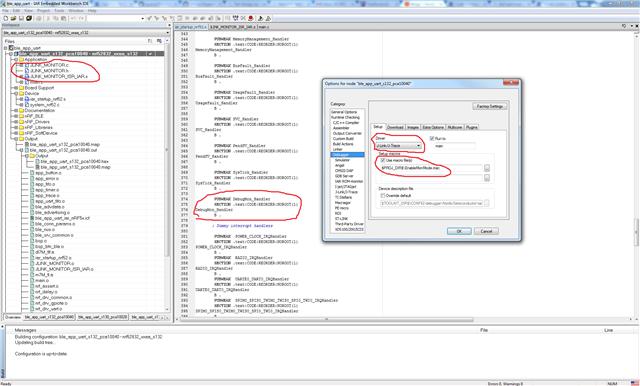Select the Overview workspace tab at the bottom
Image resolution: width=640 pixels, height=386 pixels.
(x=13, y=317)
